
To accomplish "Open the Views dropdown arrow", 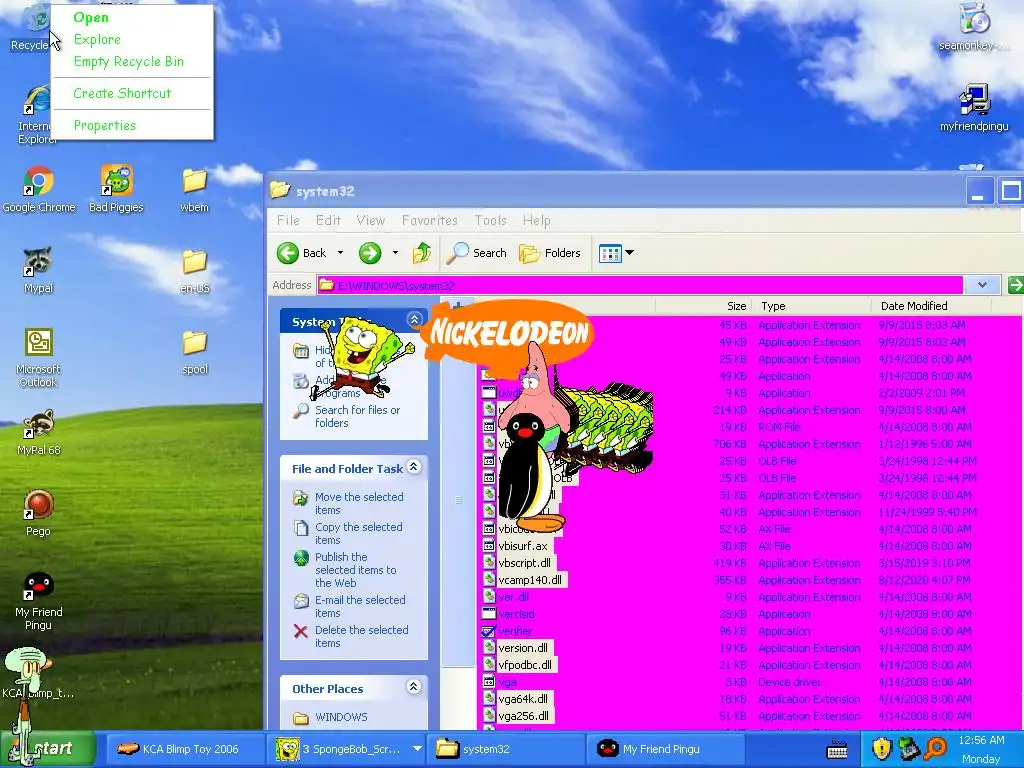I will [x=630, y=253].
